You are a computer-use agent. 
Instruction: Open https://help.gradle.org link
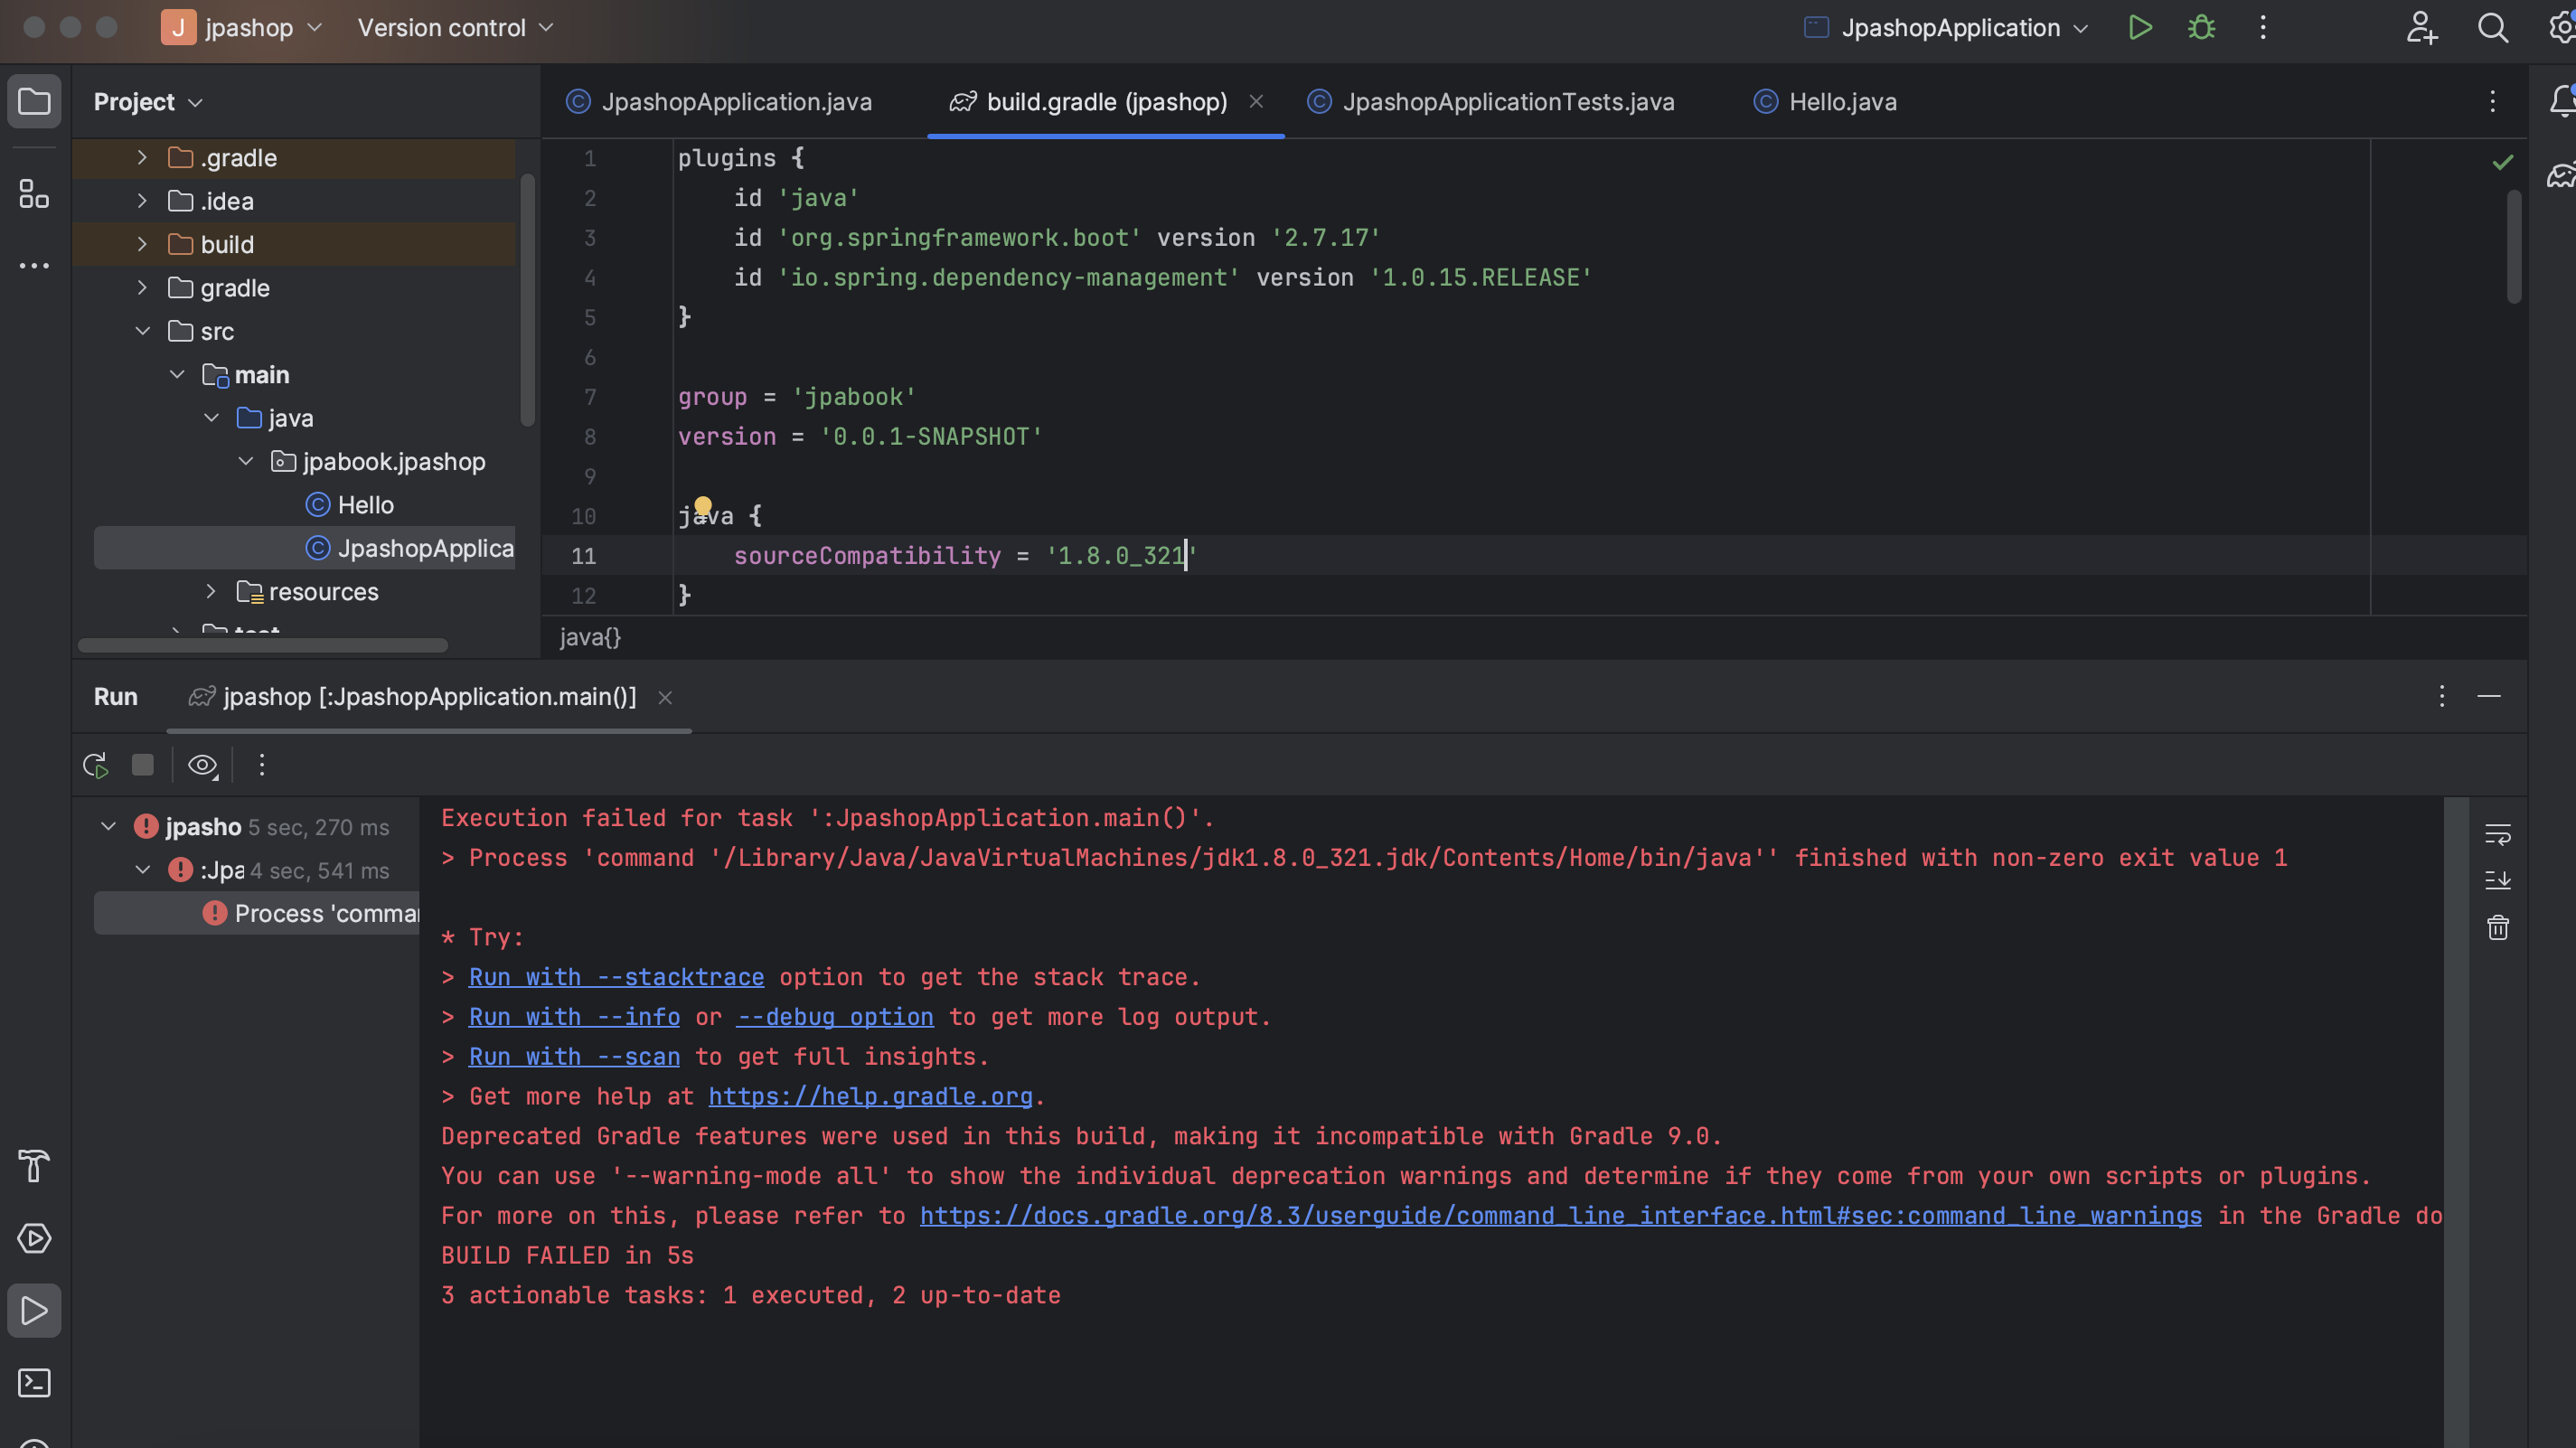click(x=871, y=1097)
